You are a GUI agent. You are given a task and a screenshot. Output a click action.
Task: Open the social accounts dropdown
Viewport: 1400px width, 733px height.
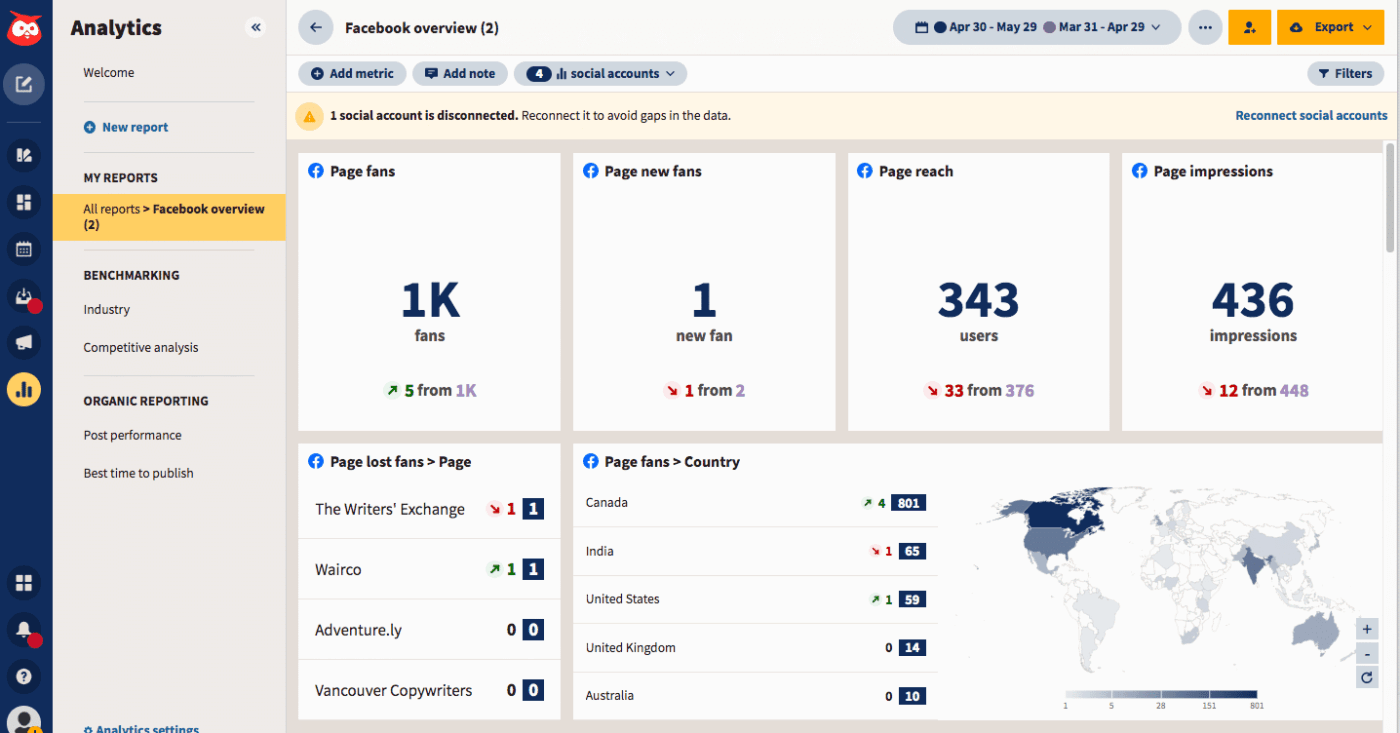tap(600, 73)
